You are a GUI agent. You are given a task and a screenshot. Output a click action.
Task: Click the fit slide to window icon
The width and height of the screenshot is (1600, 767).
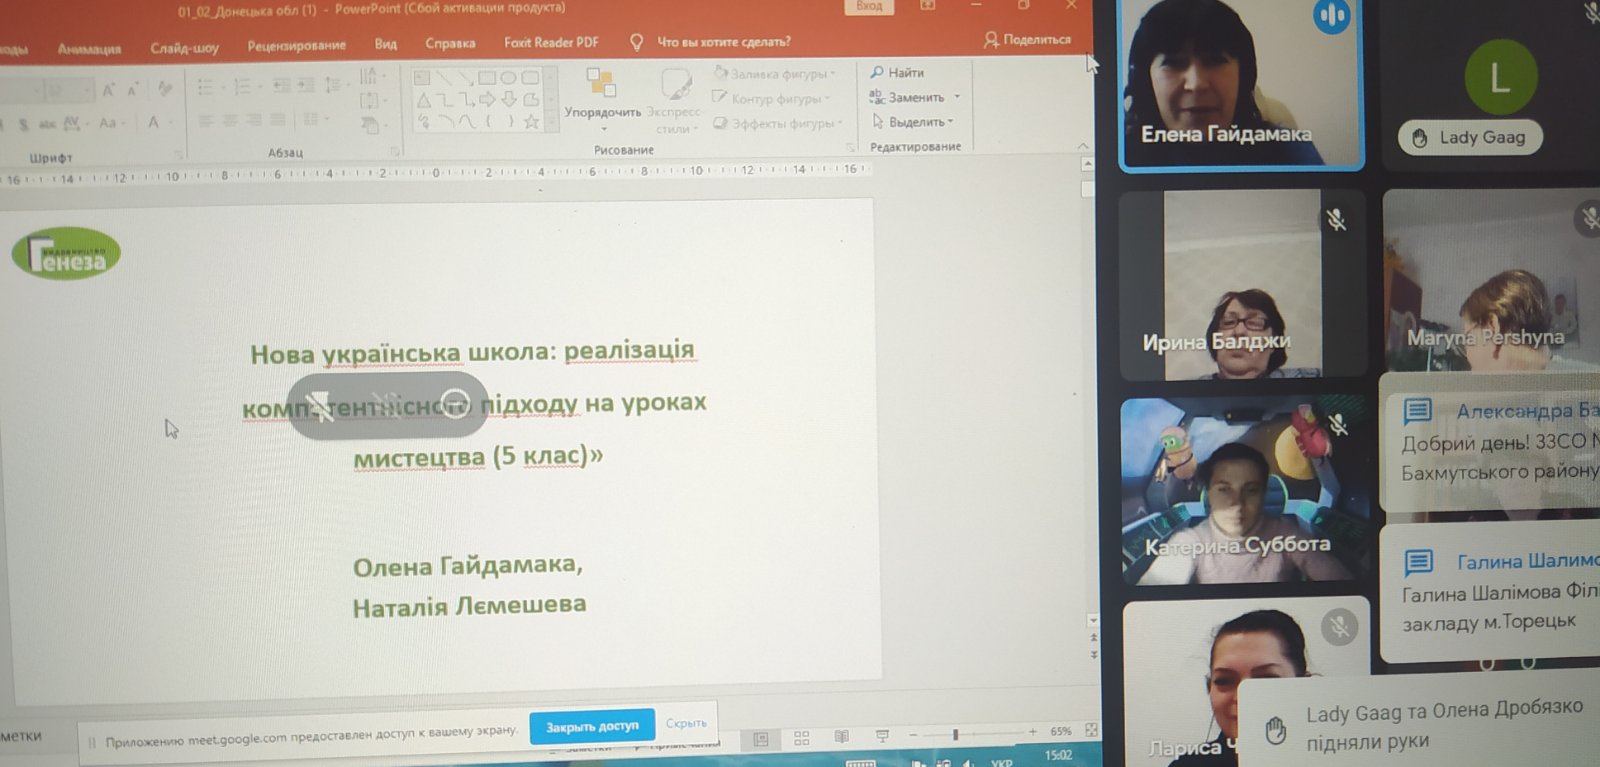(1091, 730)
